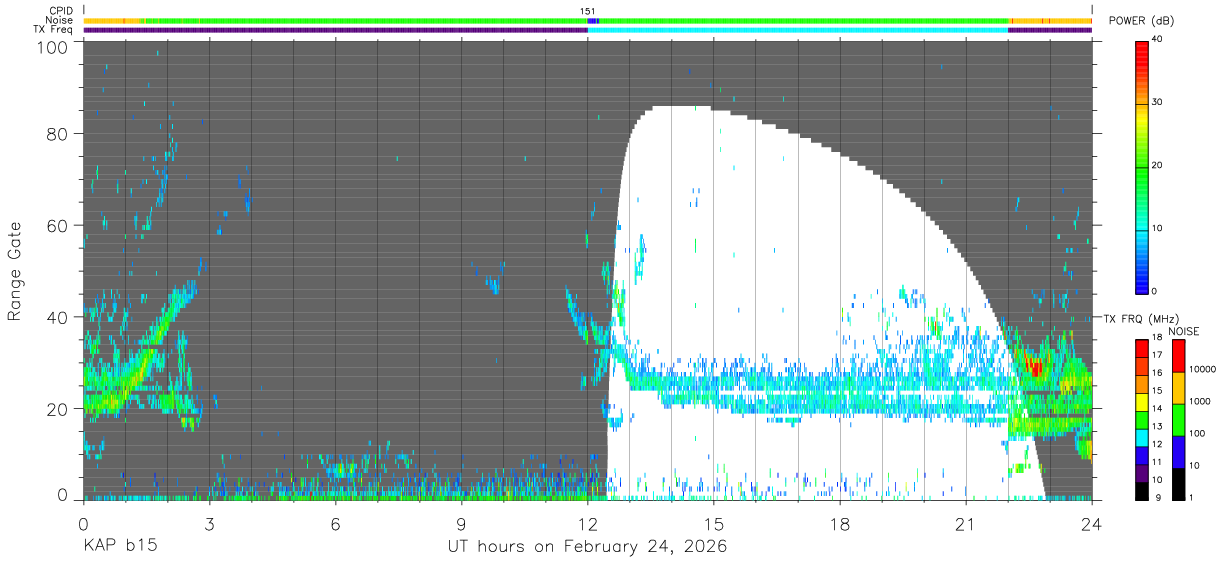Click the 24 hour tick on time axis

(x=1092, y=523)
